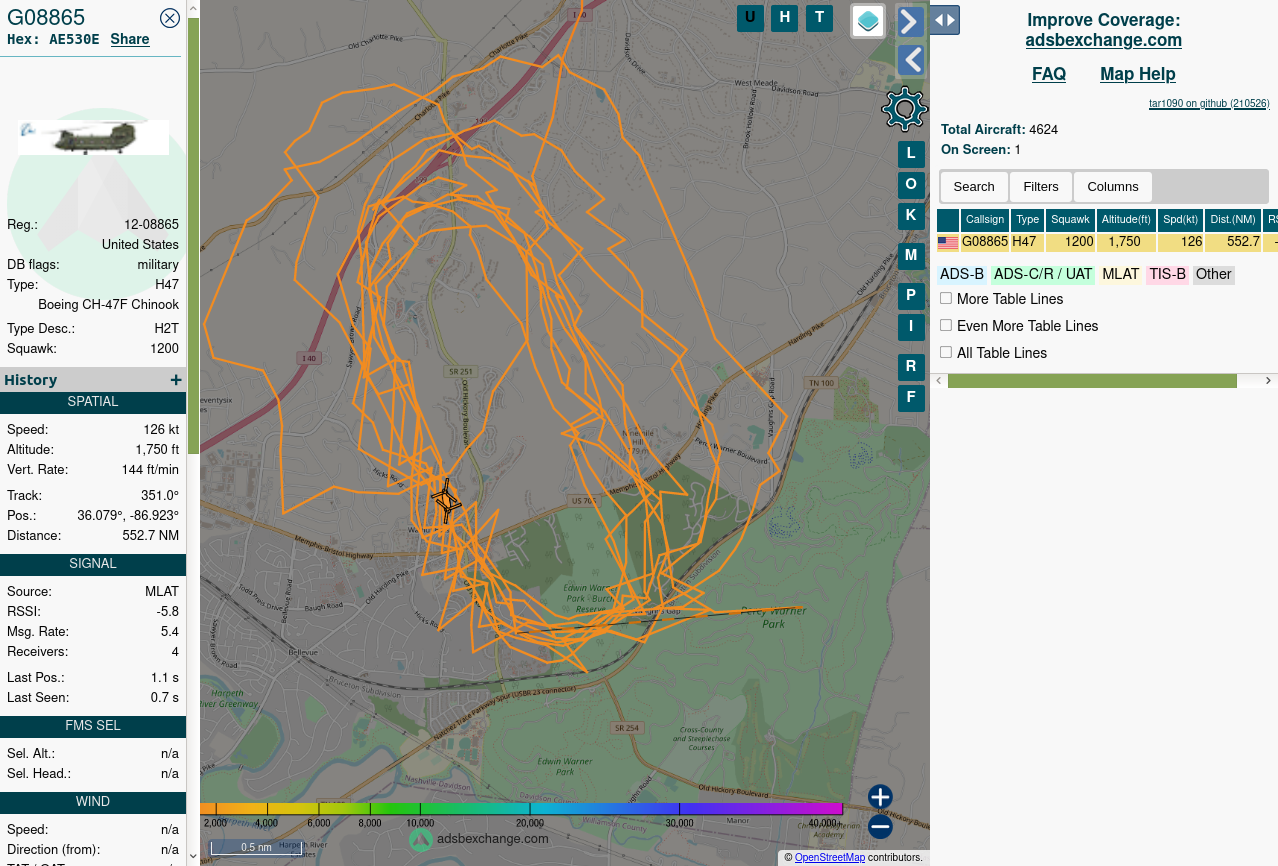The width and height of the screenshot is (1278, 866).
Task: Open the adsbexchange.com coverage link
Action: [1104, 40]
